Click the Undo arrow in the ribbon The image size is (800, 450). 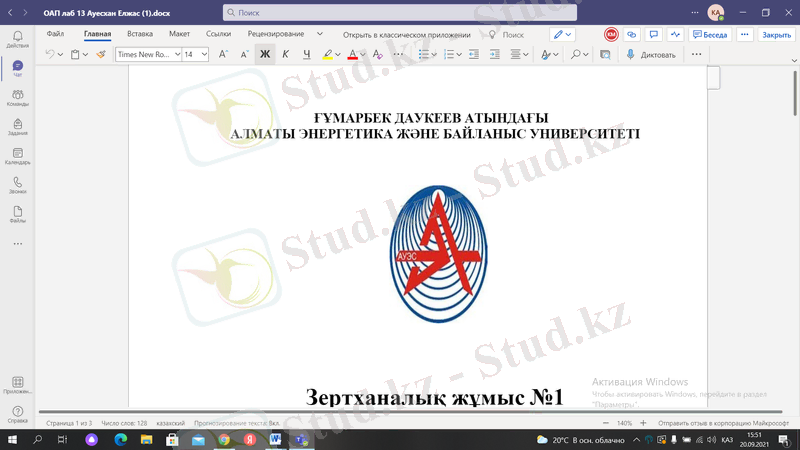(x=50, y=55)
